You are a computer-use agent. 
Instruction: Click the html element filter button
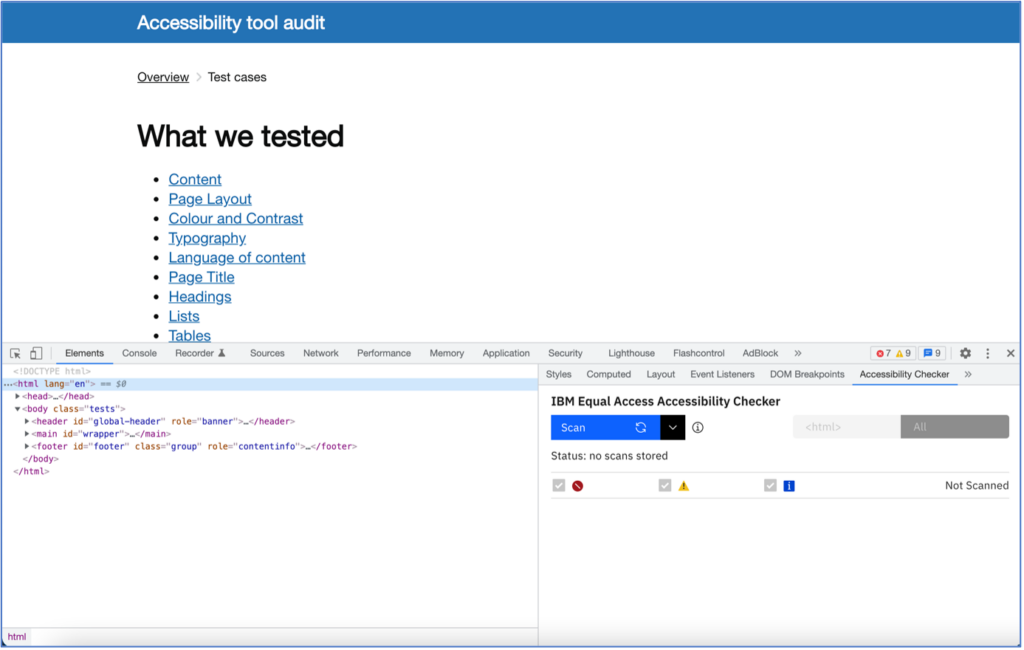[847, 427]
